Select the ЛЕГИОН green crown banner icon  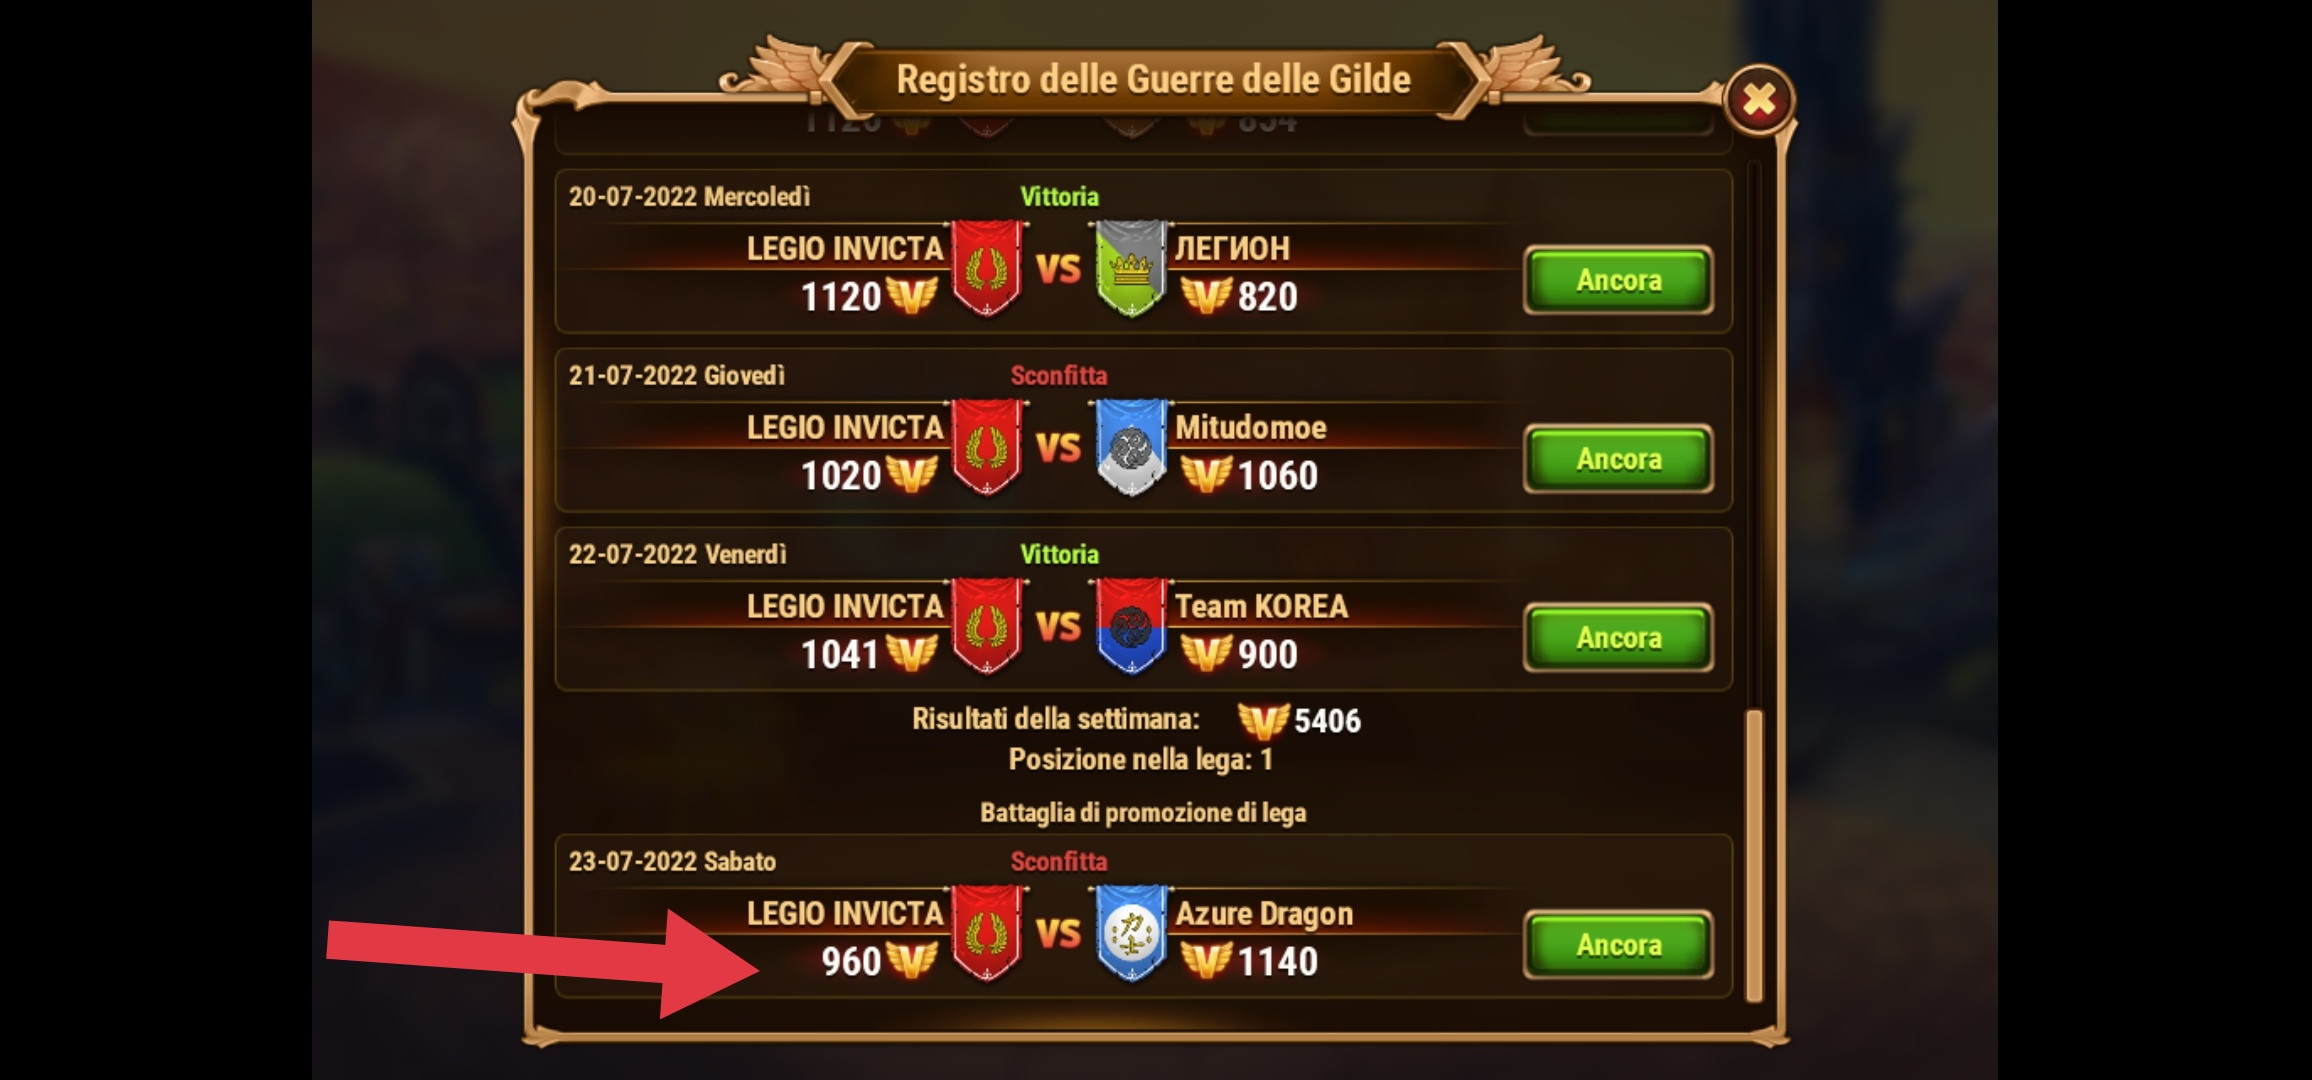[1131, 268]
